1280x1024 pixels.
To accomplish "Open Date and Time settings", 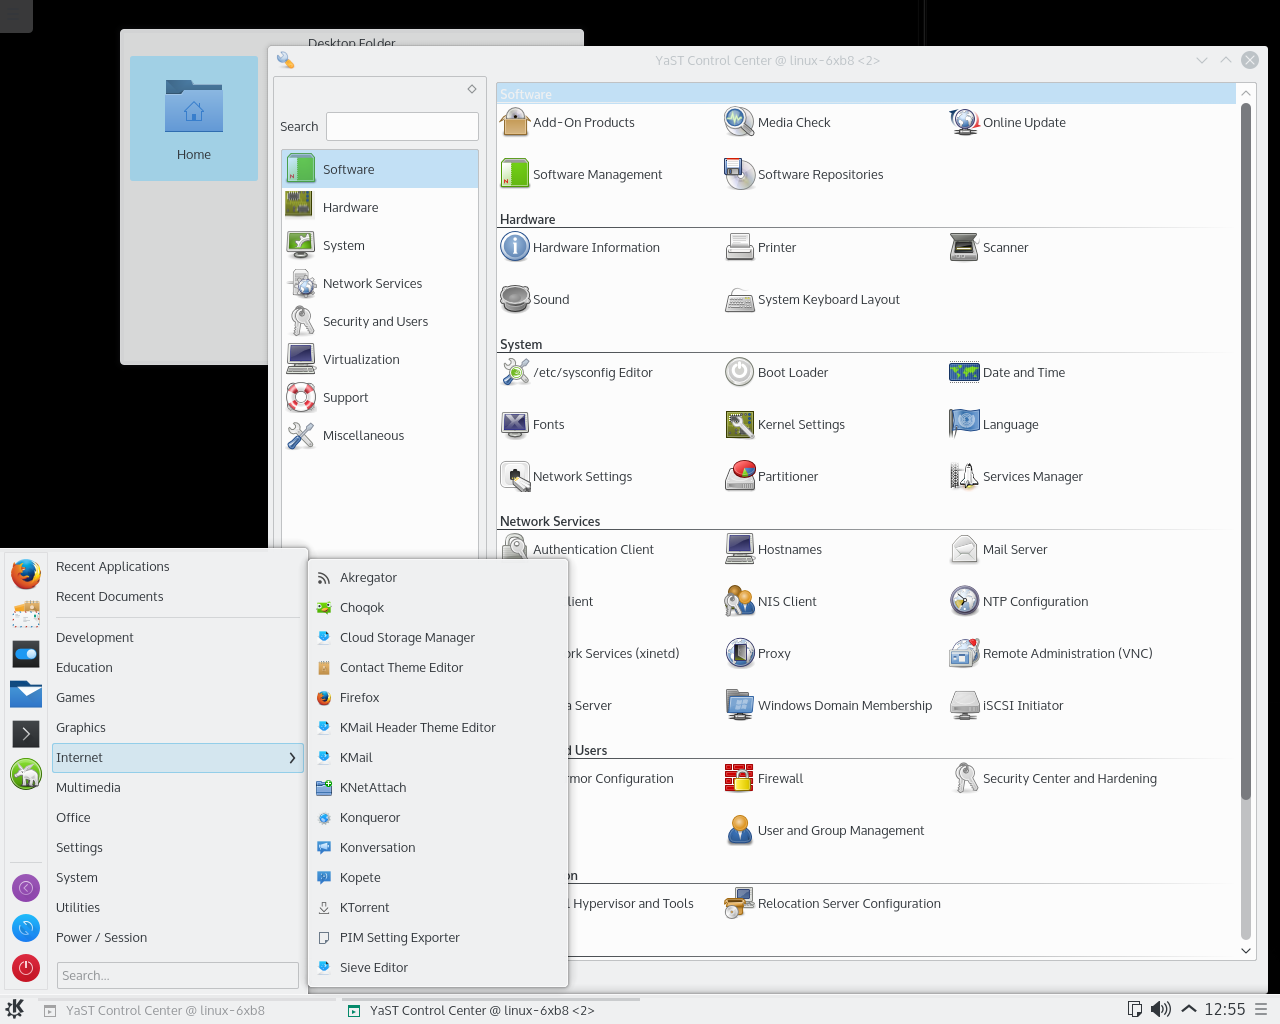I will tap(1007, 372).
